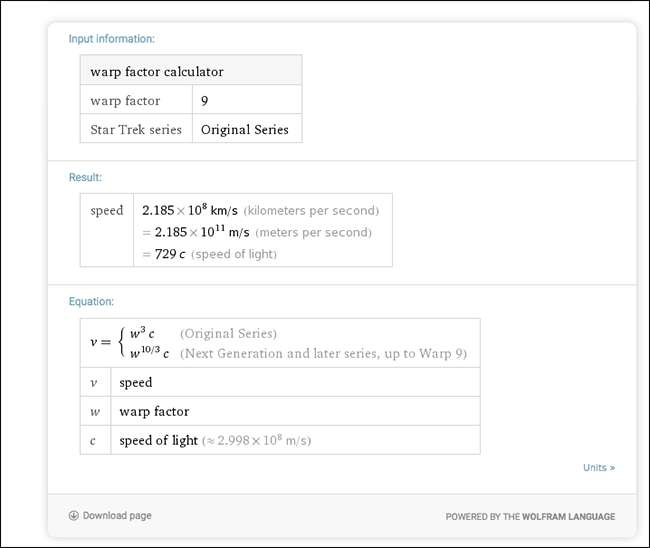Expand the Units » link
The width and height of the screenshot is (650, 548).
click(599, 467)
